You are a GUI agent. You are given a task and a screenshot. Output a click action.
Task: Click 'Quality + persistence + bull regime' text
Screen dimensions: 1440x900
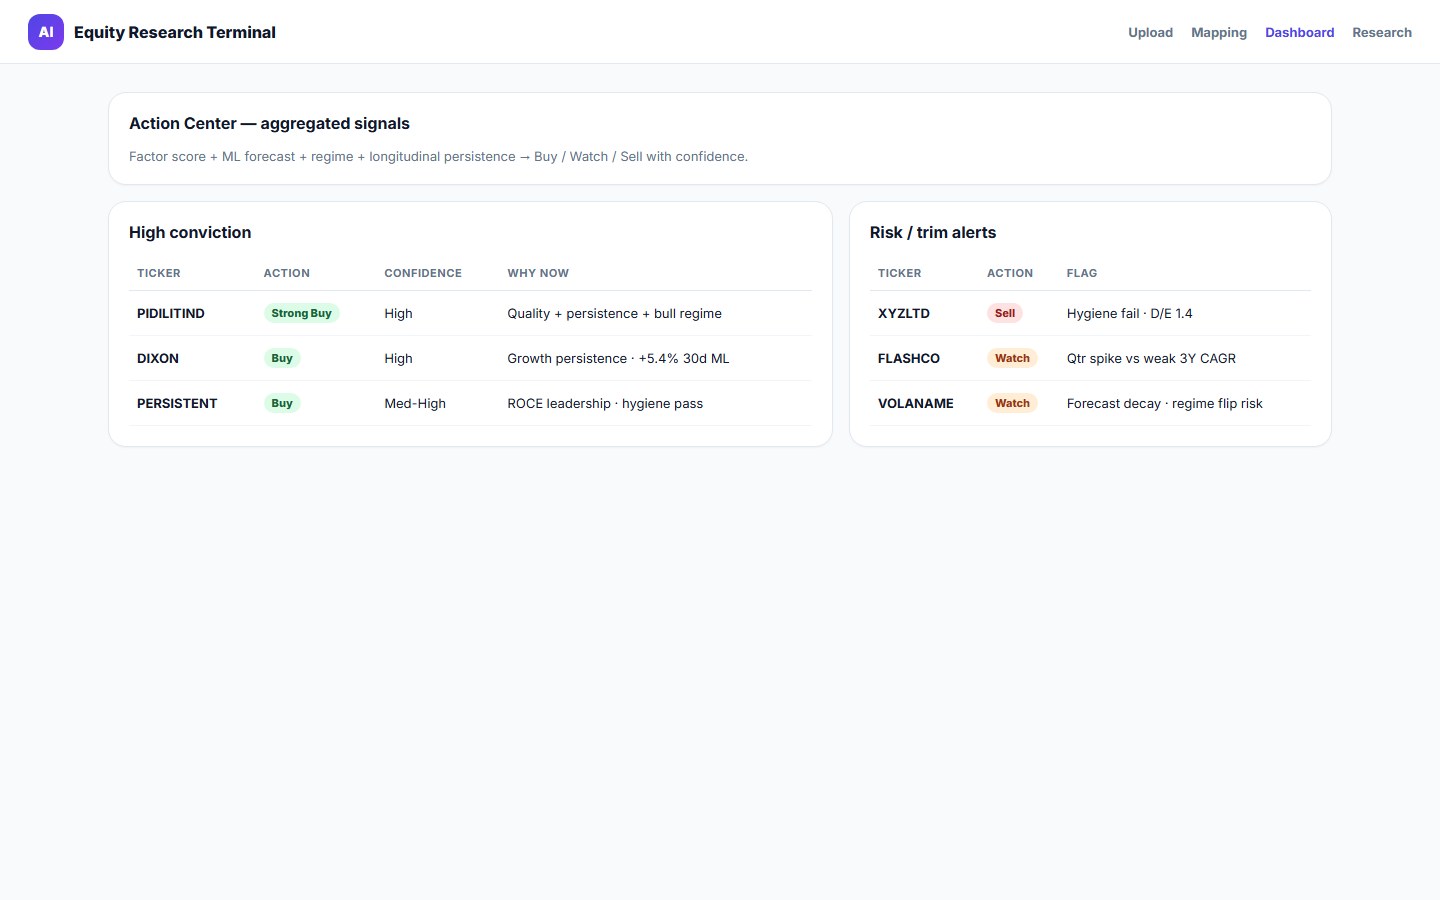point(614,313)
